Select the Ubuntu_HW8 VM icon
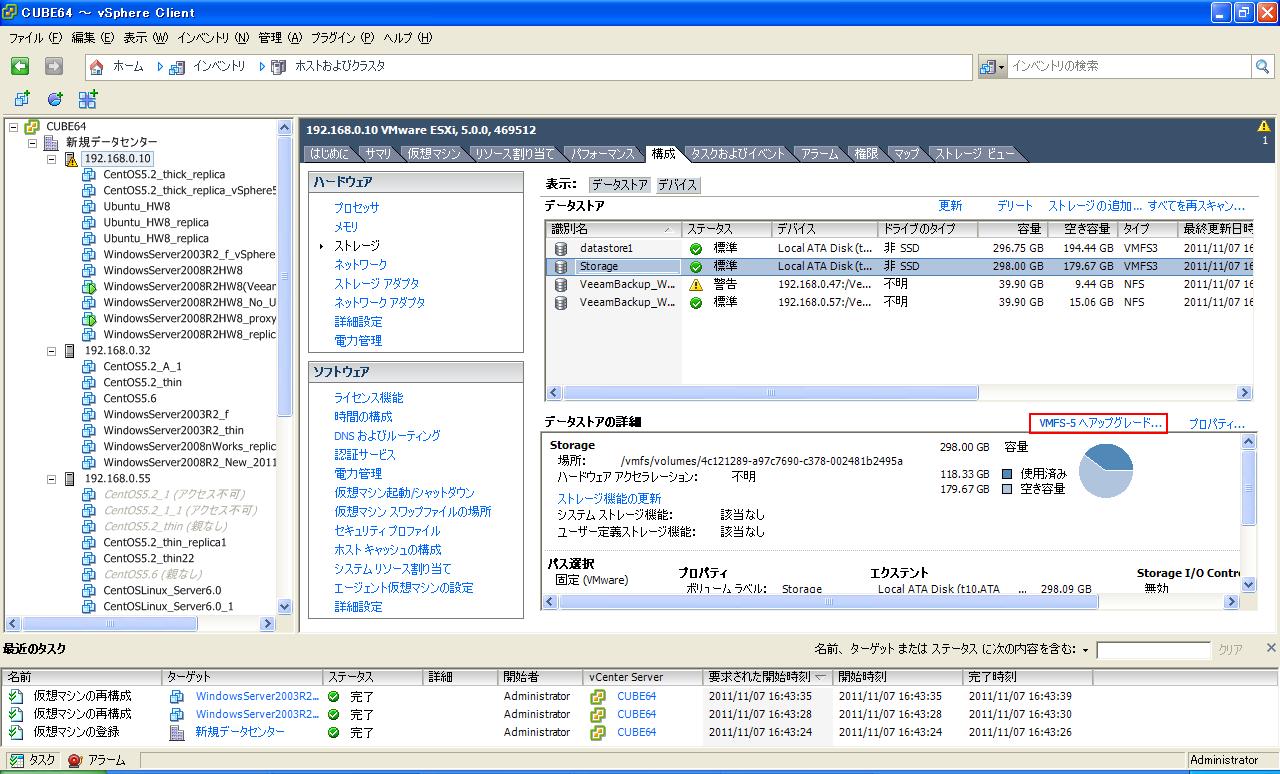Viewport: 1280px width, 774px height. point(89,206)
